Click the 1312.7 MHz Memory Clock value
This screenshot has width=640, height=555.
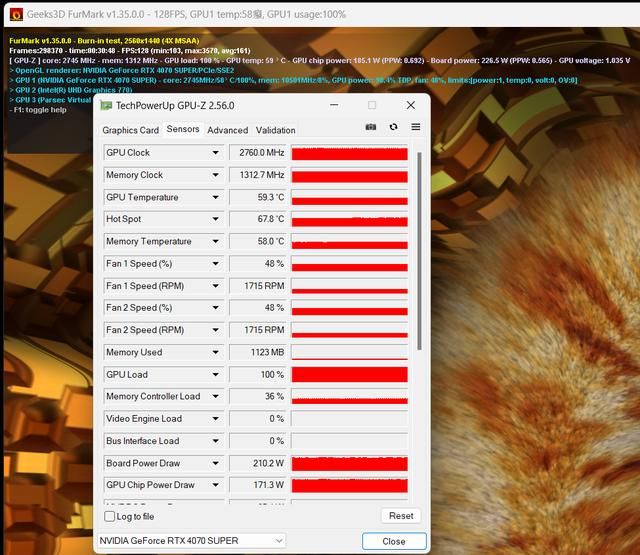click(x=258, y=175)
